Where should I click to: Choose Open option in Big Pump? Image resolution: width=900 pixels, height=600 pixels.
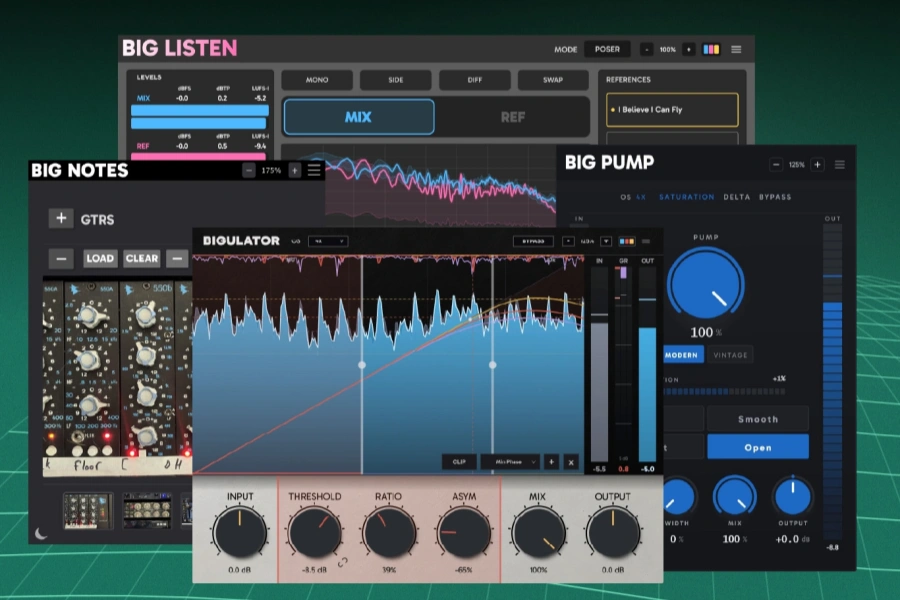(758, 447)
